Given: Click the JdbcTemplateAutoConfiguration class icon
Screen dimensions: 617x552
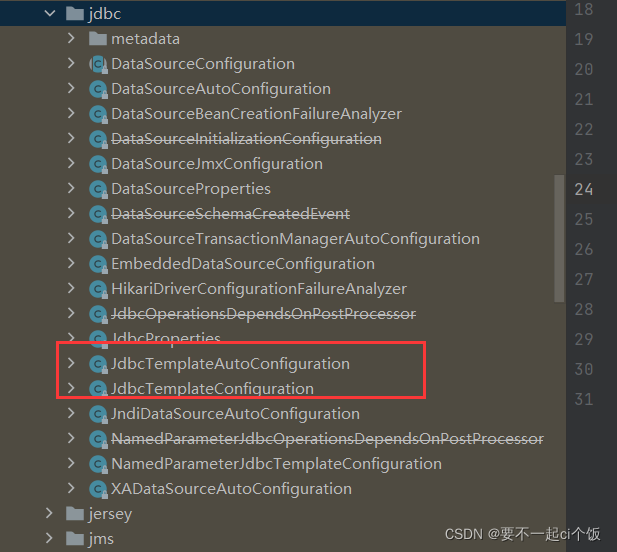Looking at the screenshot, I should tap(98, 364).
